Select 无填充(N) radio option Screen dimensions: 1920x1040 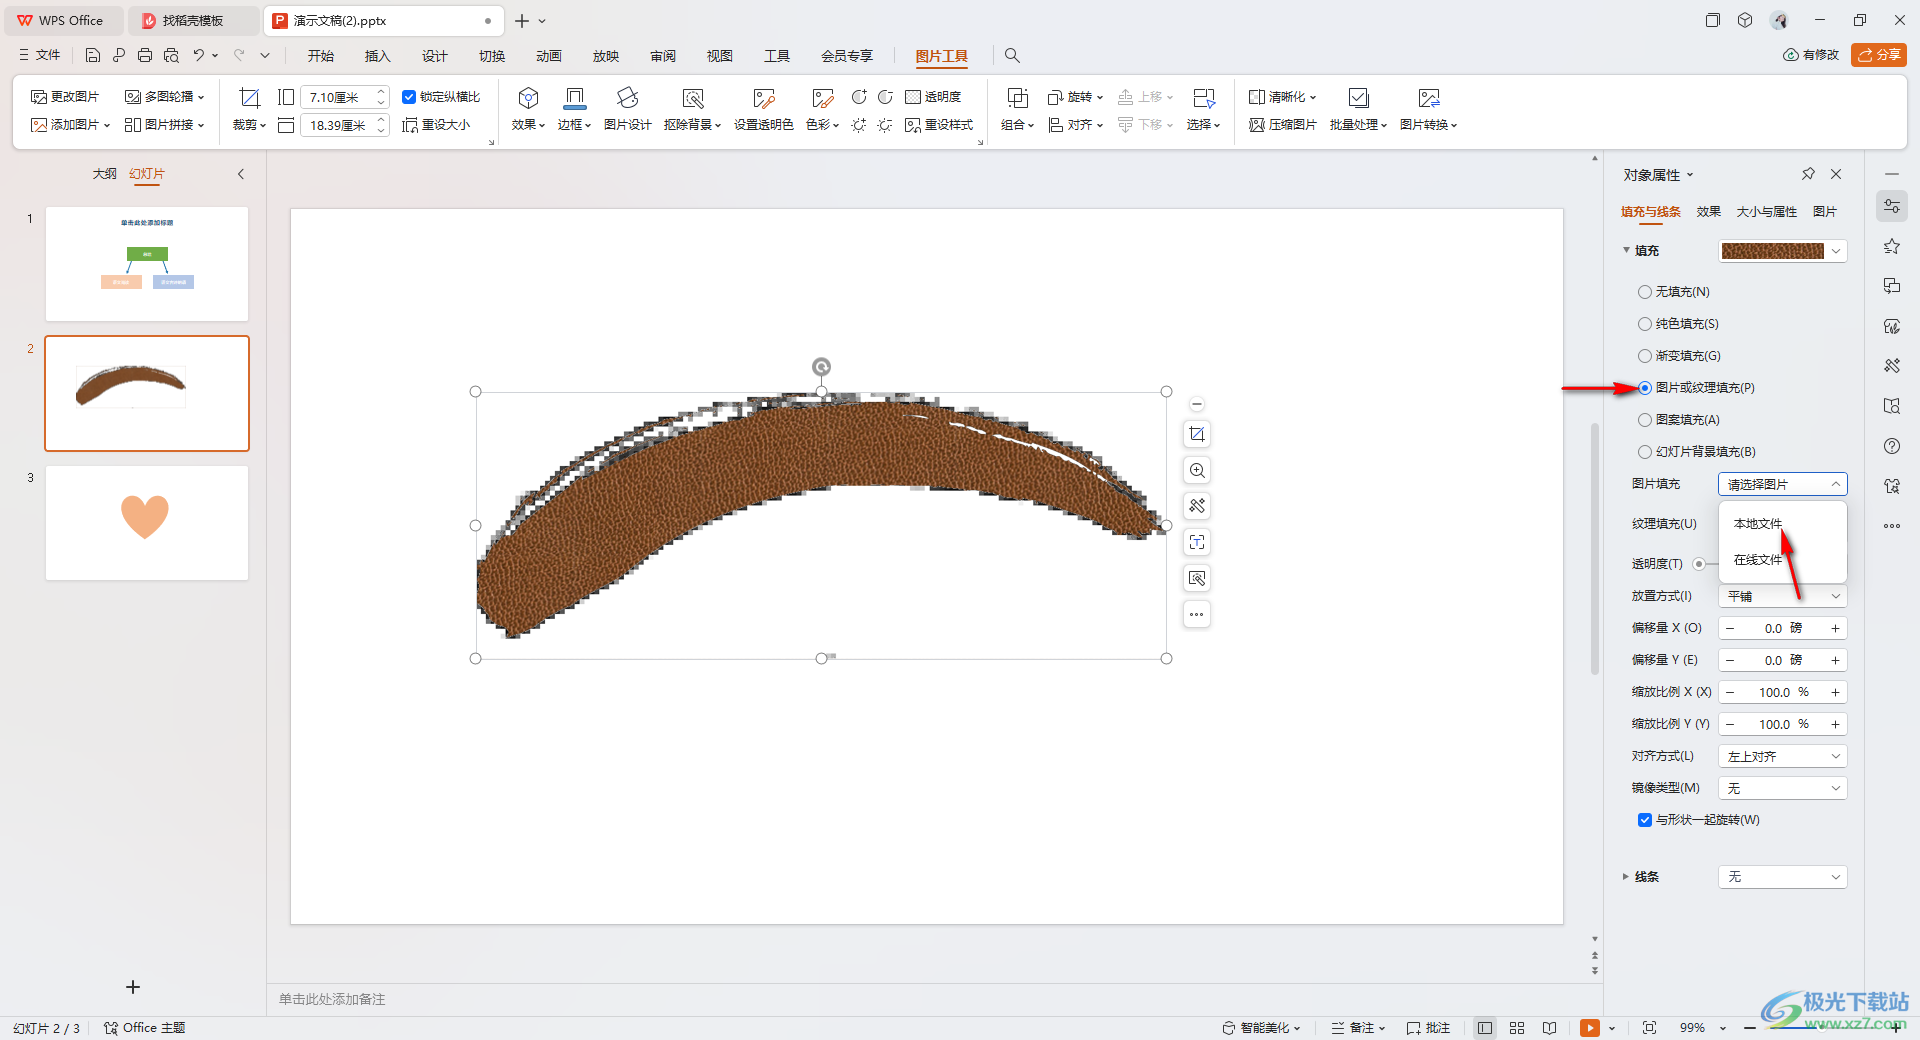pyautogui.click(x=1645, y=292)
